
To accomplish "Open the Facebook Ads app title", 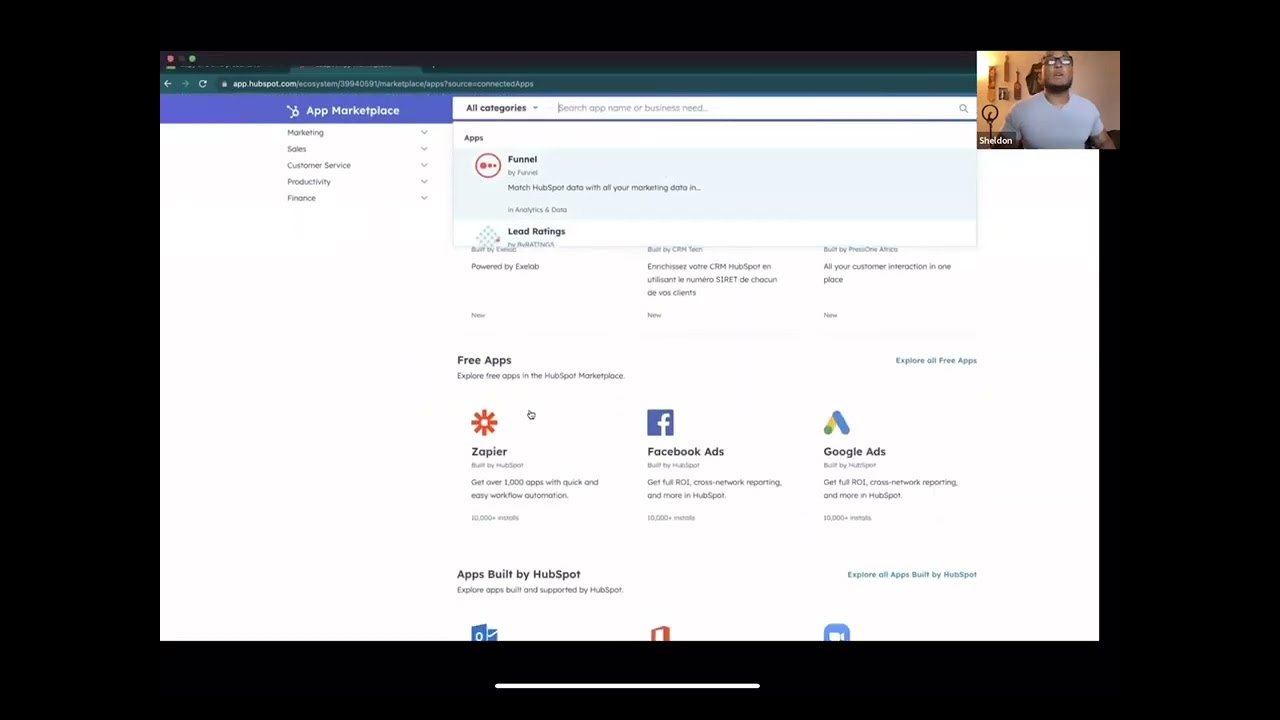I will (x=685, y=451).
